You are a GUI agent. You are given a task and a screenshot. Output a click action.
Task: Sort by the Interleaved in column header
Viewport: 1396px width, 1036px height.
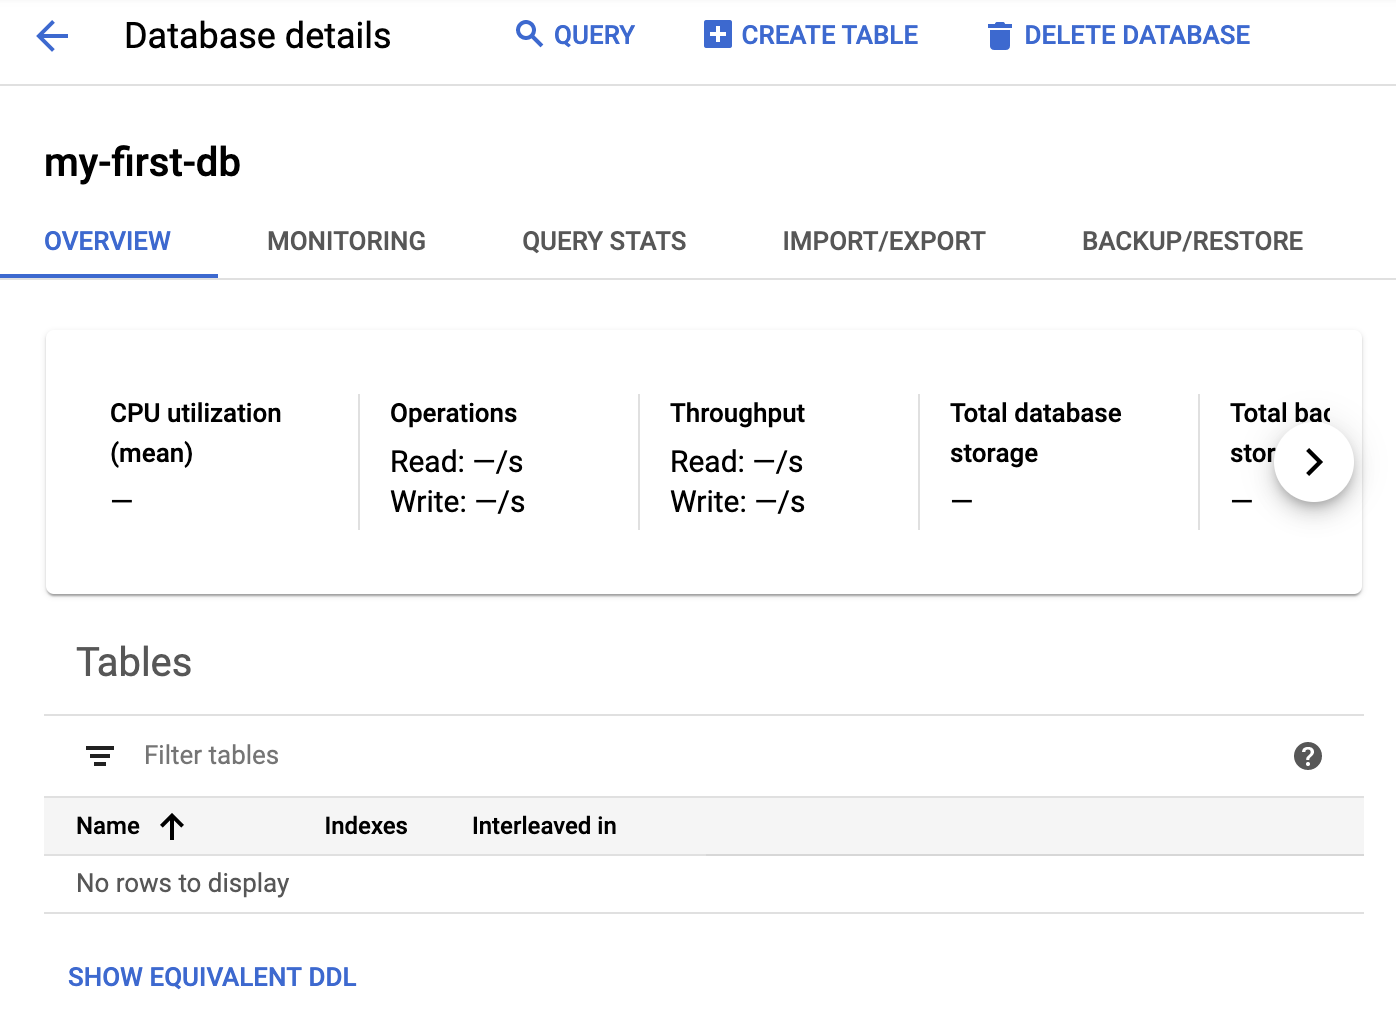(x=544, y=826)
